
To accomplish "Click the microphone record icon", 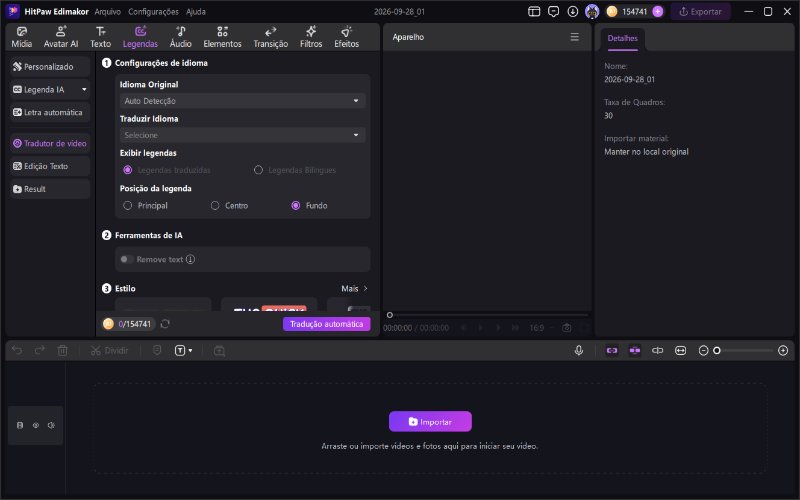I will tap(579, 351).
